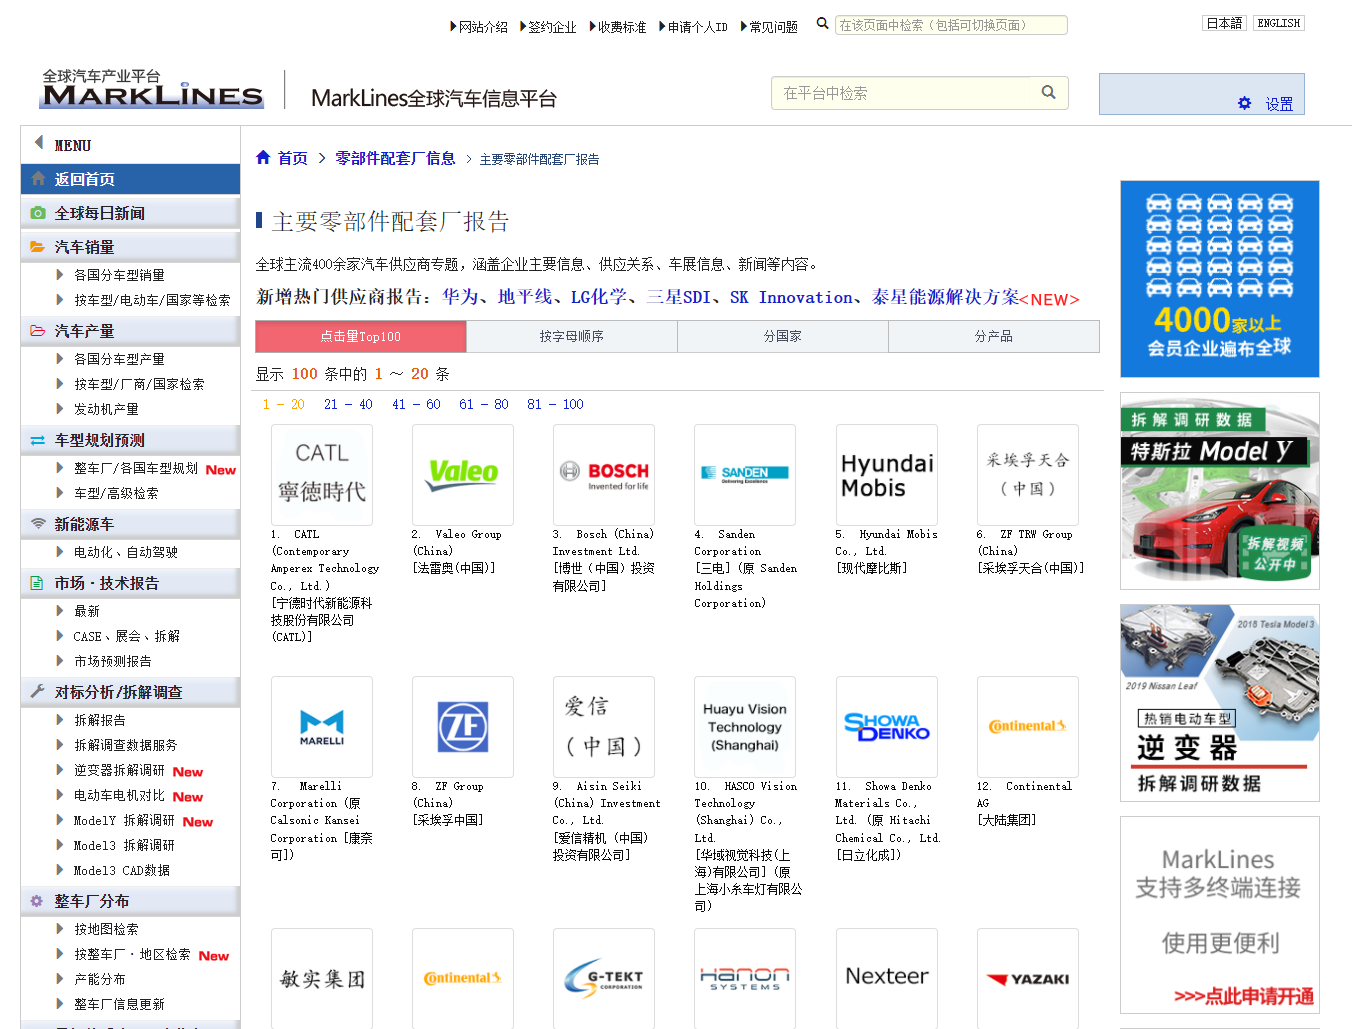Switch to 分国家 tab
1372x1029 pixels.
click(x=782, y=337)
